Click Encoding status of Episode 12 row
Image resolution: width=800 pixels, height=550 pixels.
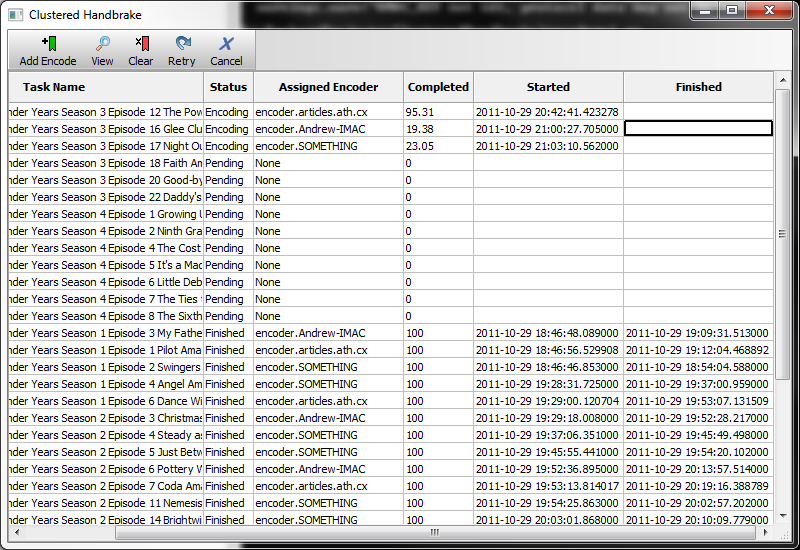(227, 112)
